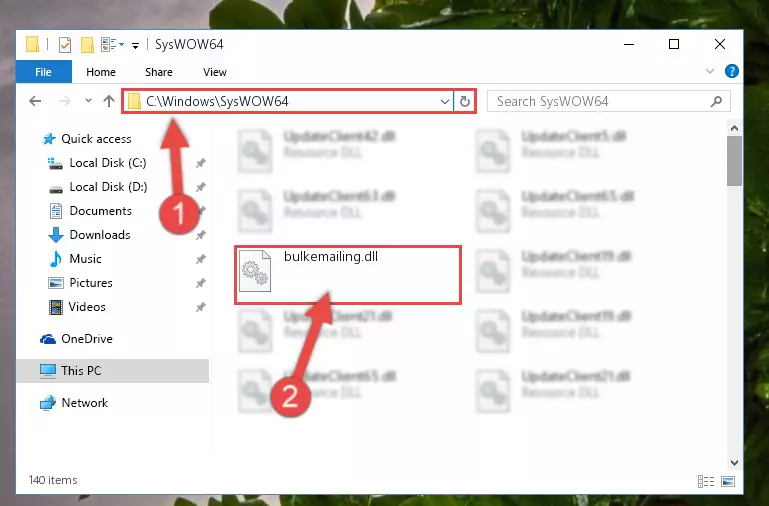Expand the ribbon with the chevron
The height and width of the screenshot is (506, 769).
tap(710, 71)
